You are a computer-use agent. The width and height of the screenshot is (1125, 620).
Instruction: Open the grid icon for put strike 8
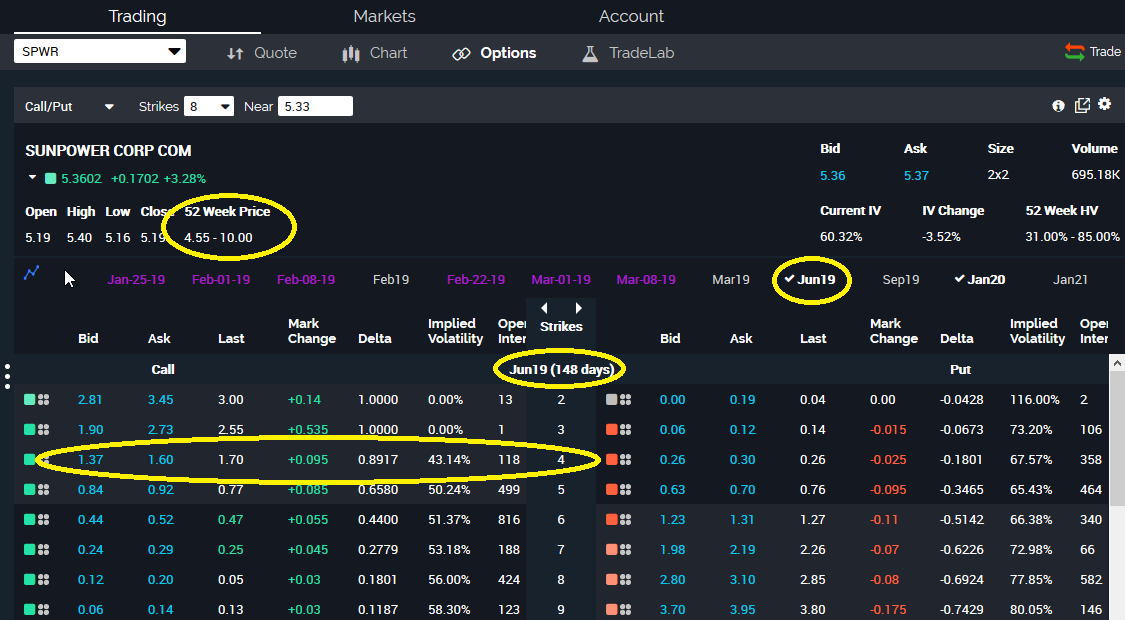tap(626, 580)
